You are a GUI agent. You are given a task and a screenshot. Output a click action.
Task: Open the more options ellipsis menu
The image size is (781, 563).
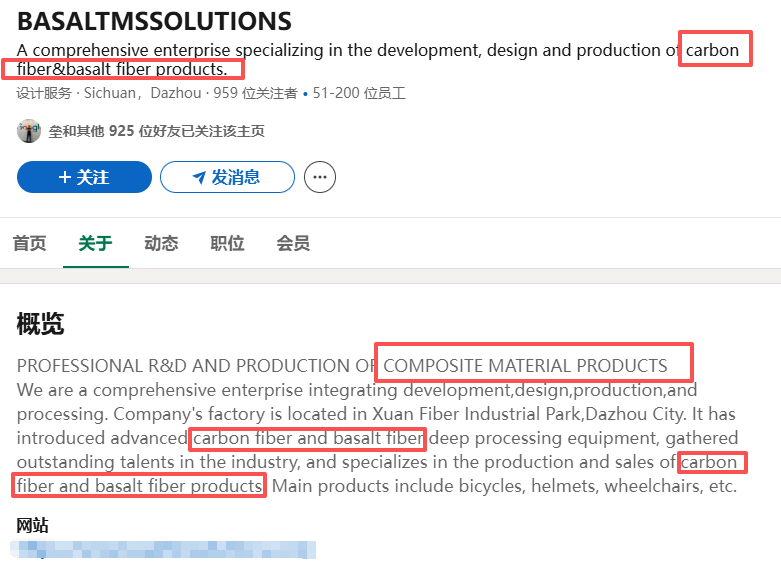coord(320,177)
